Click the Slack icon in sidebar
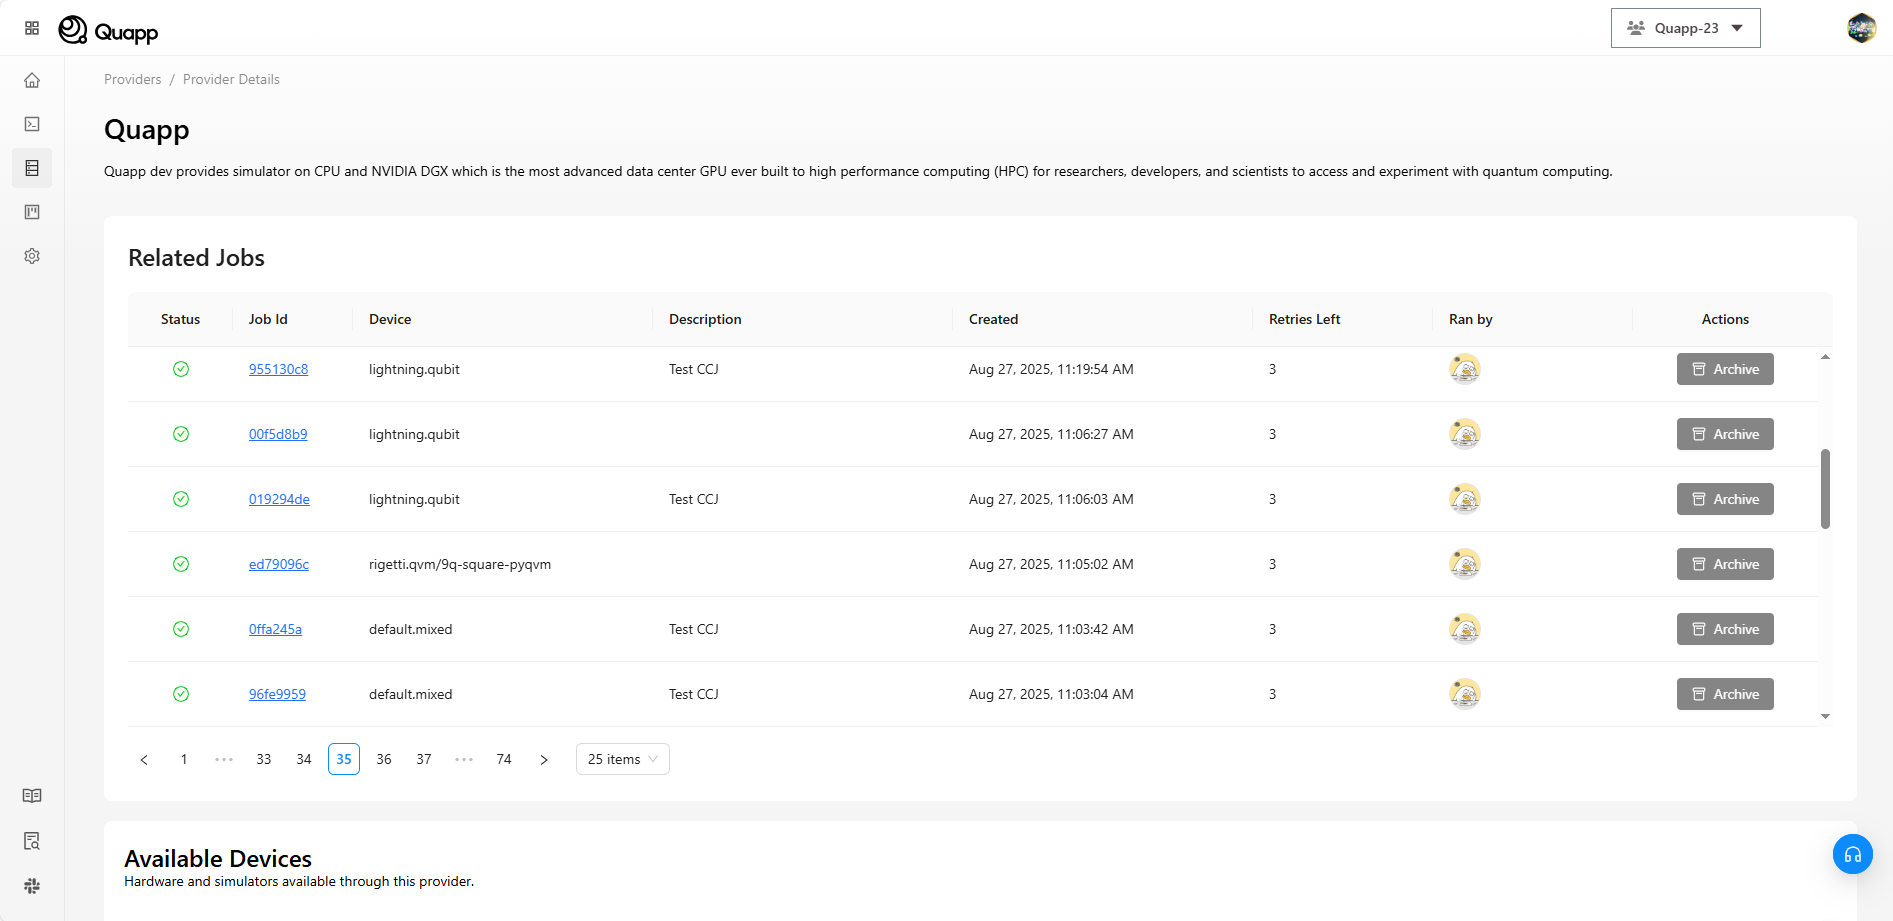 point(32,886)
